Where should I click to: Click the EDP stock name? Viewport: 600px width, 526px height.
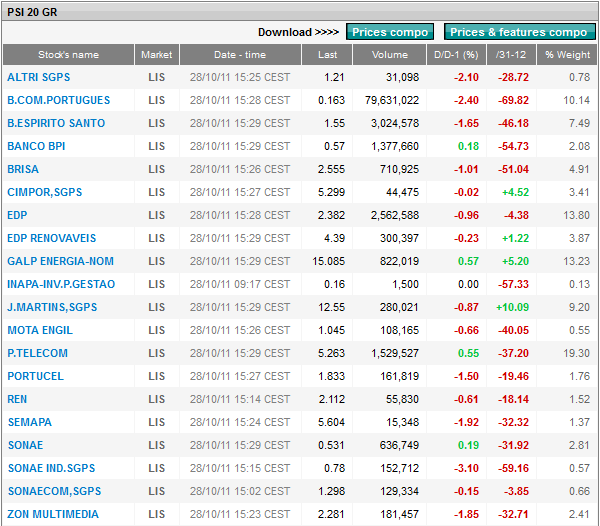click(x=17, y=215)
